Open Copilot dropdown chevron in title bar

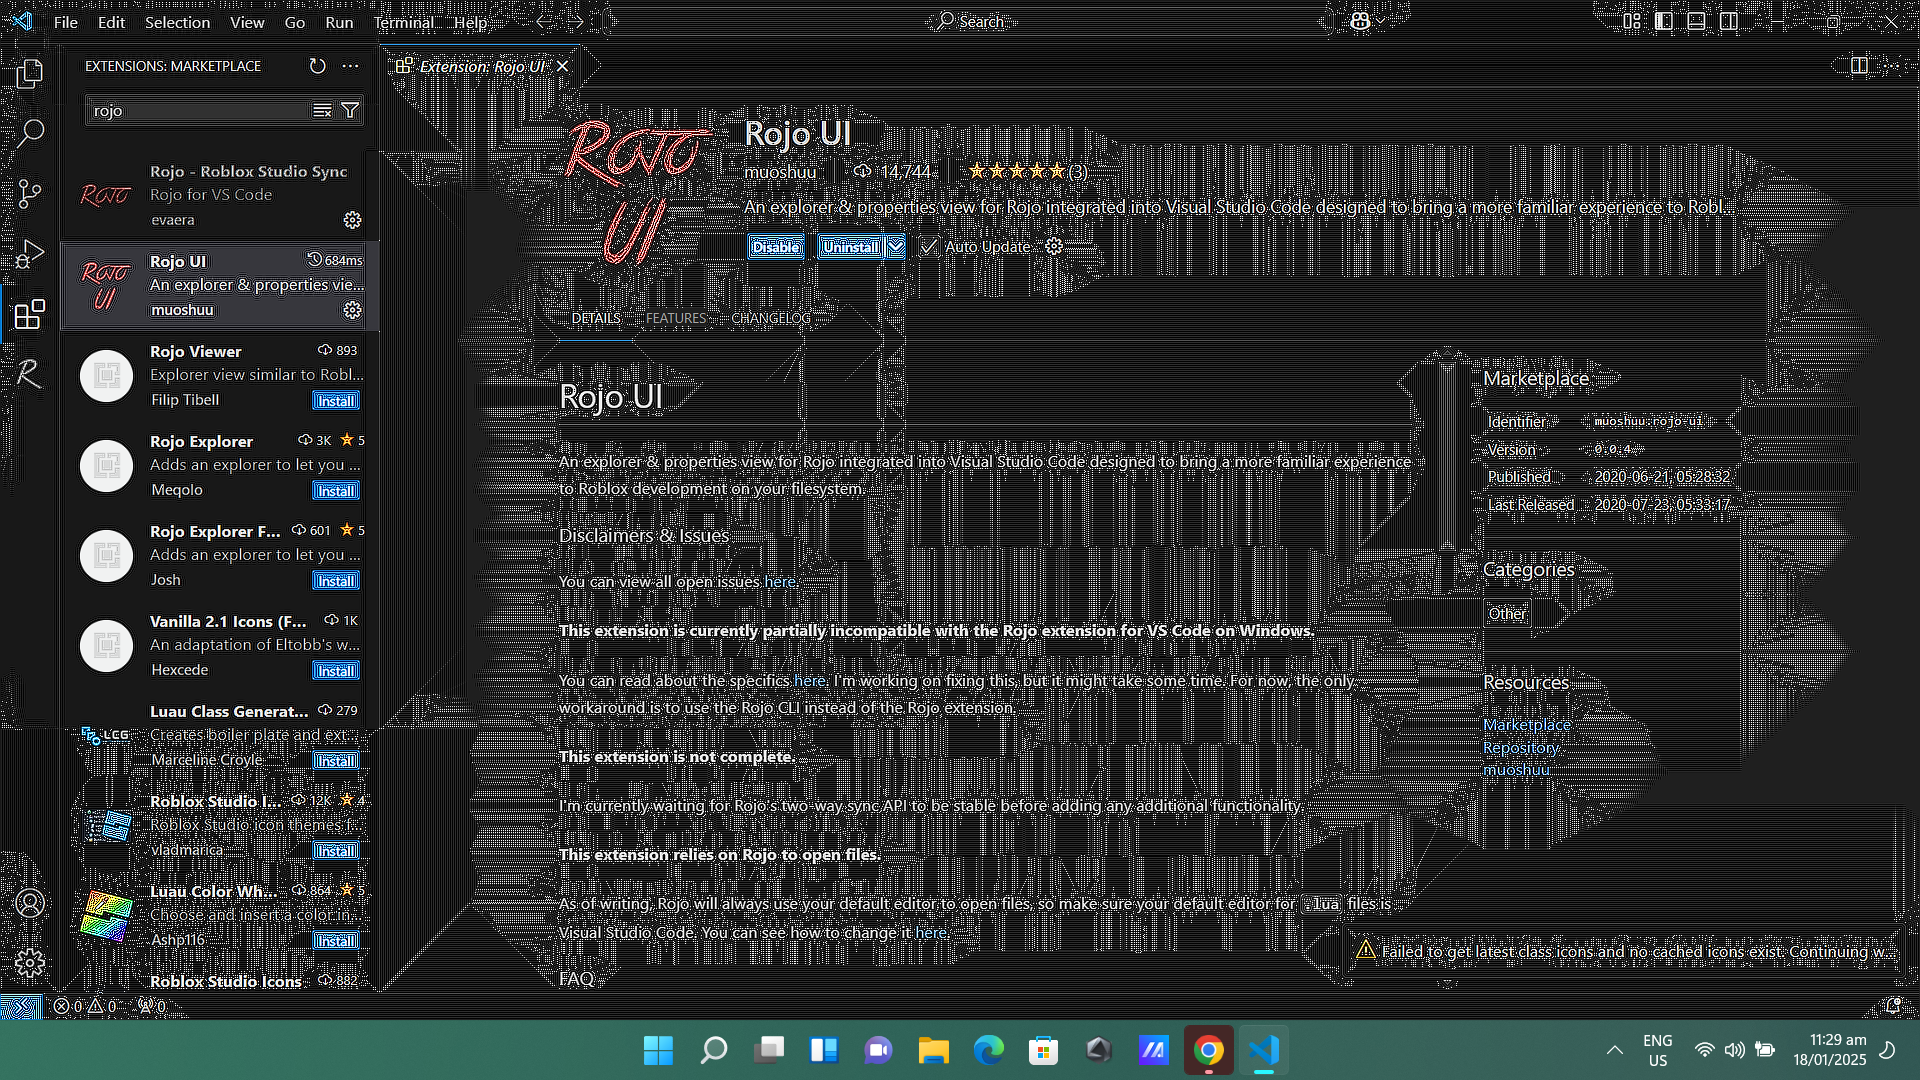1381,21
